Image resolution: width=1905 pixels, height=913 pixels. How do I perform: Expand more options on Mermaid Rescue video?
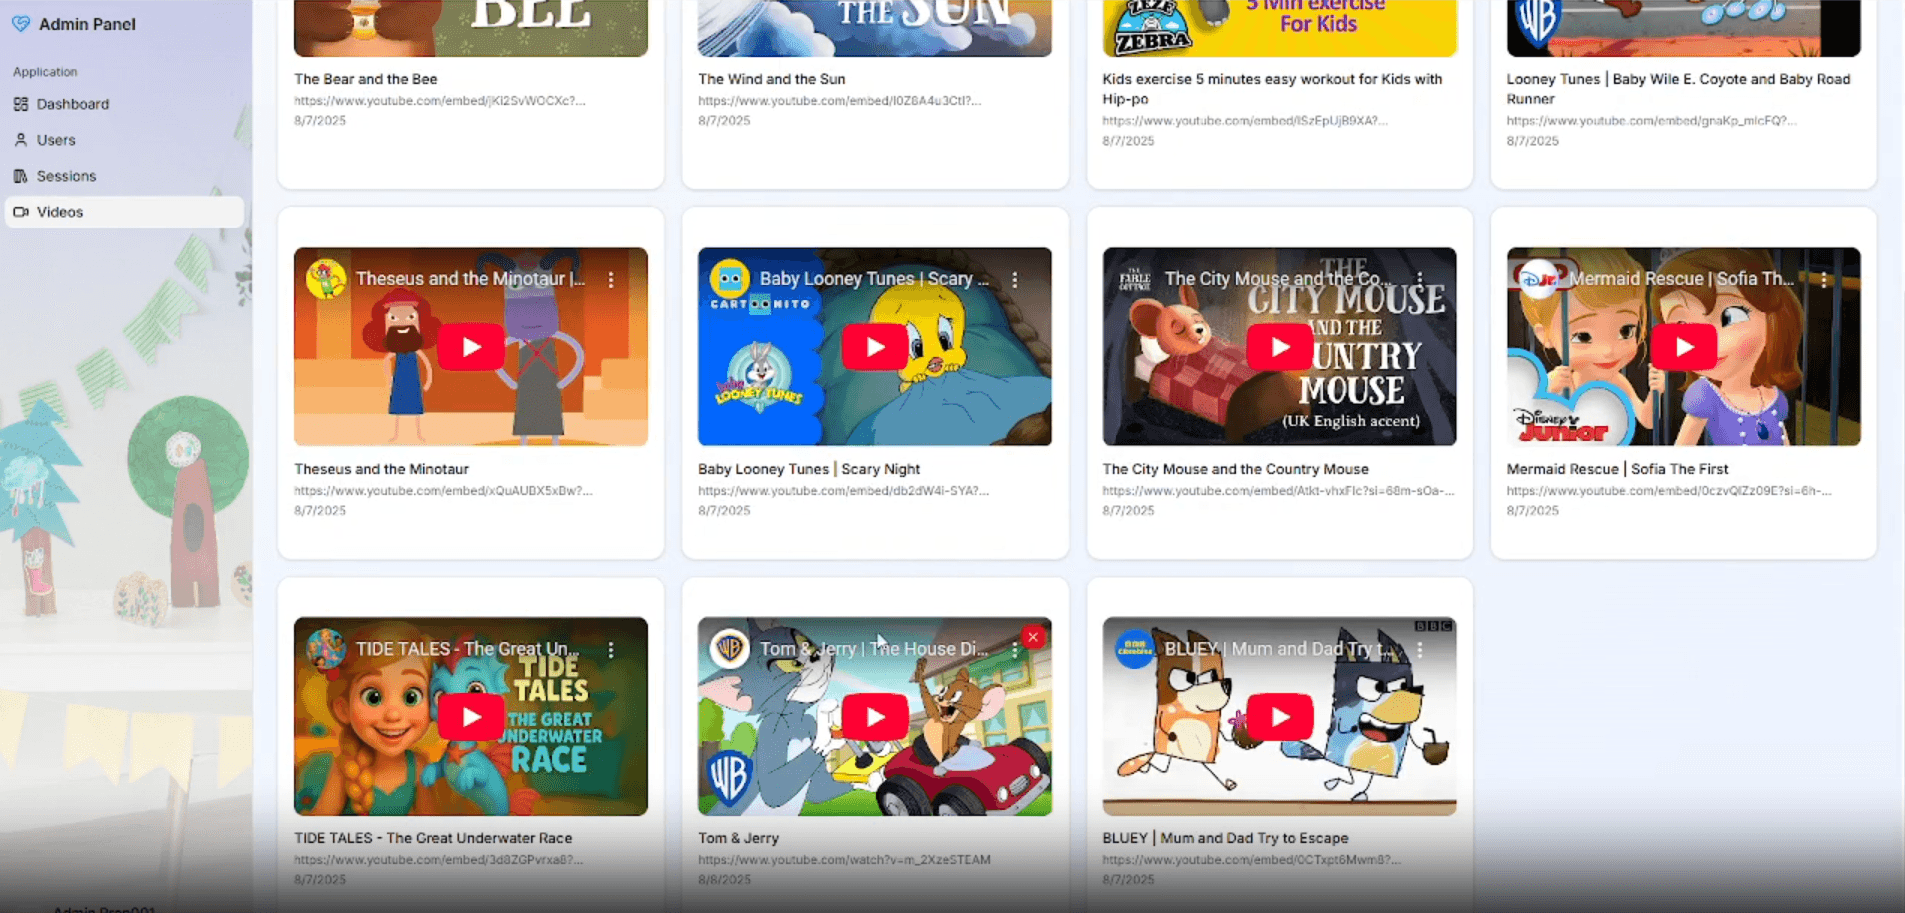coord(1824,280)
